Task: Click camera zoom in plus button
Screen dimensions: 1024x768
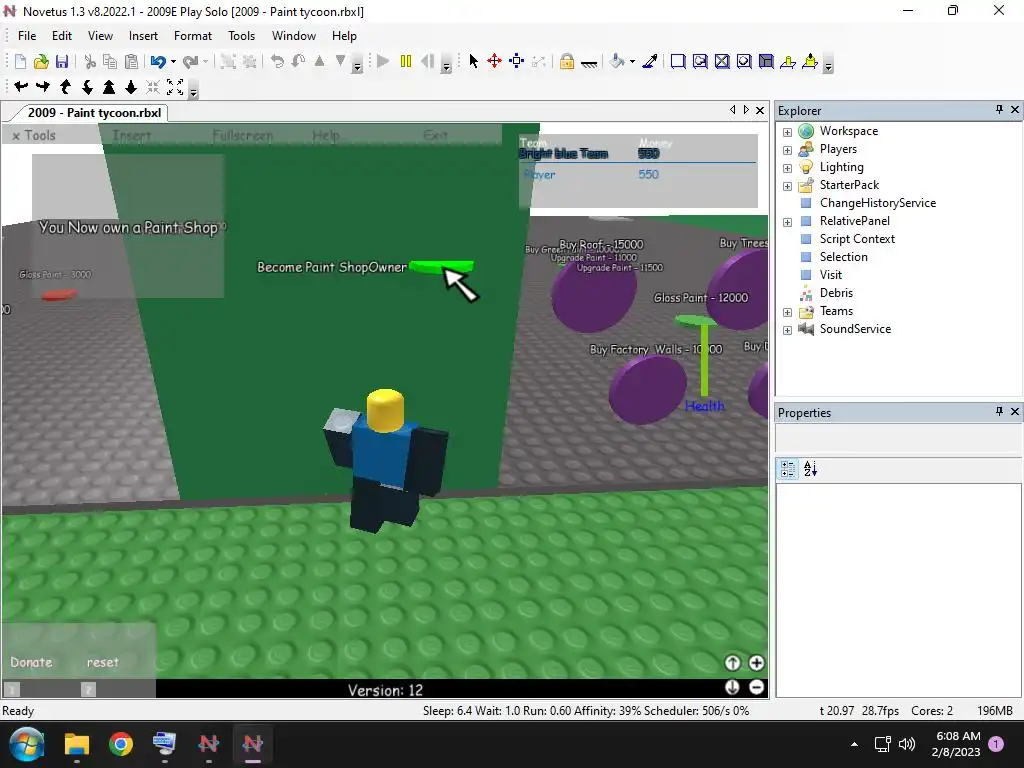Action: [756, 663]
